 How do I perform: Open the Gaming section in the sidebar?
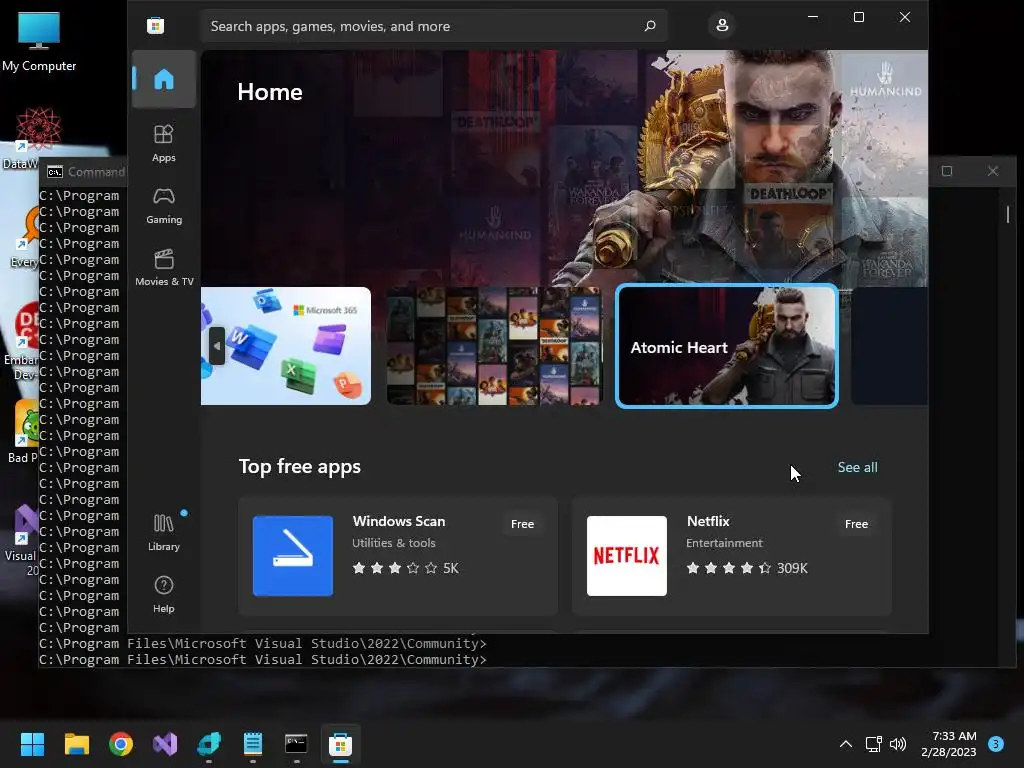click(164, 206)
